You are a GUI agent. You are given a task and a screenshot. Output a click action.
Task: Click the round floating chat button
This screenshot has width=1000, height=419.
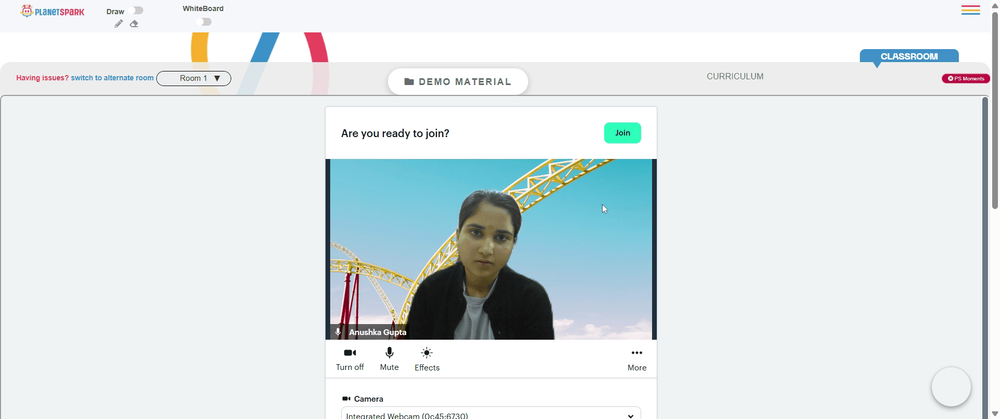951,386
